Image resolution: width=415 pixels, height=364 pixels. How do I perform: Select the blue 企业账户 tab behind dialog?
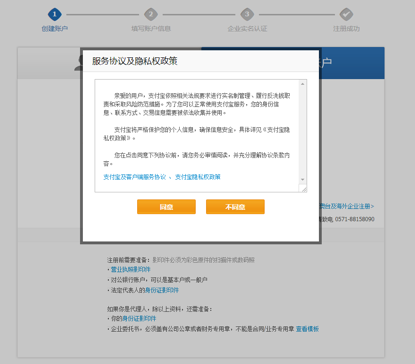click(x=352, y=63)
